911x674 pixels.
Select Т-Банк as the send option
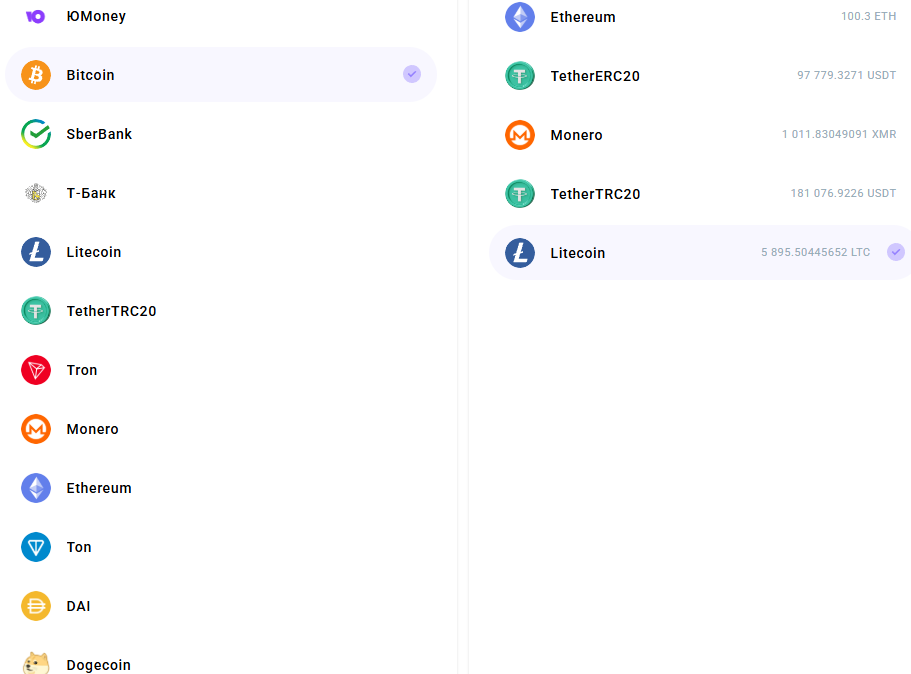coord(91,193)
